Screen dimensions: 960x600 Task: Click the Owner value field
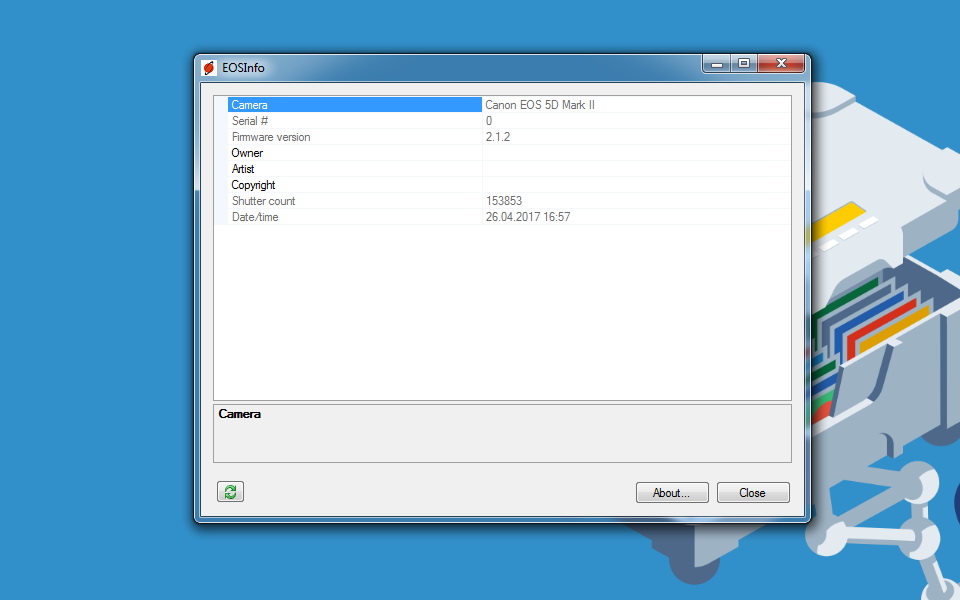[x=635, y=153]
